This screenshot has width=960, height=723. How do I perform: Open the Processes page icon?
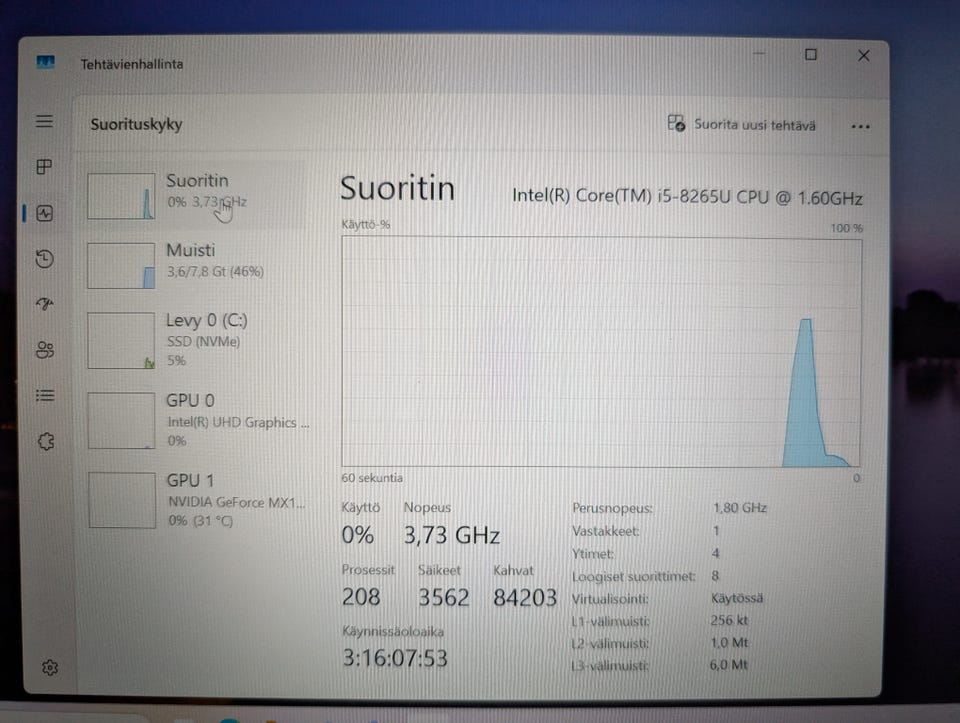coord(44,167)
